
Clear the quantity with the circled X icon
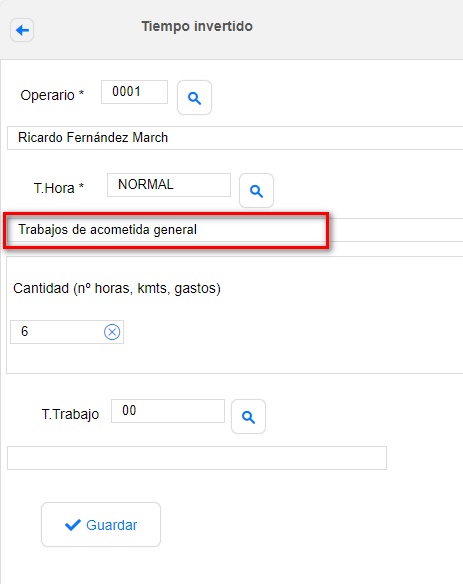[x=112, y=332]
